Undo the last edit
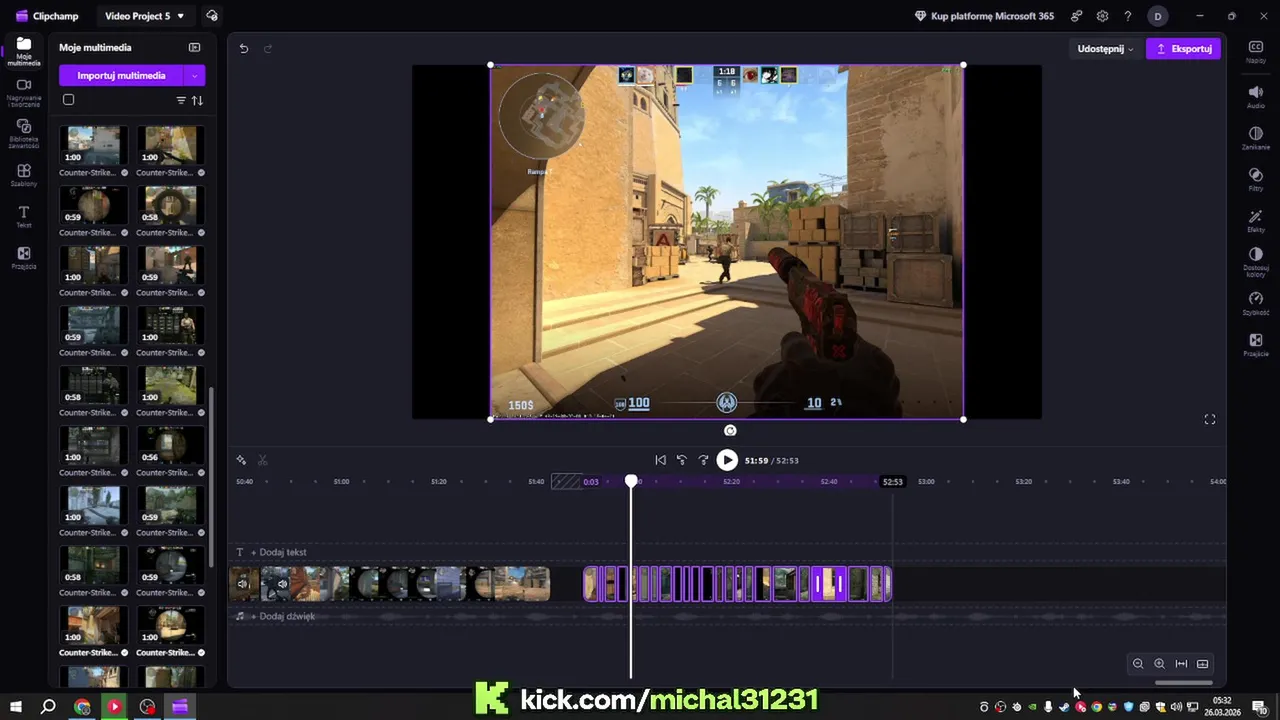 243,48
